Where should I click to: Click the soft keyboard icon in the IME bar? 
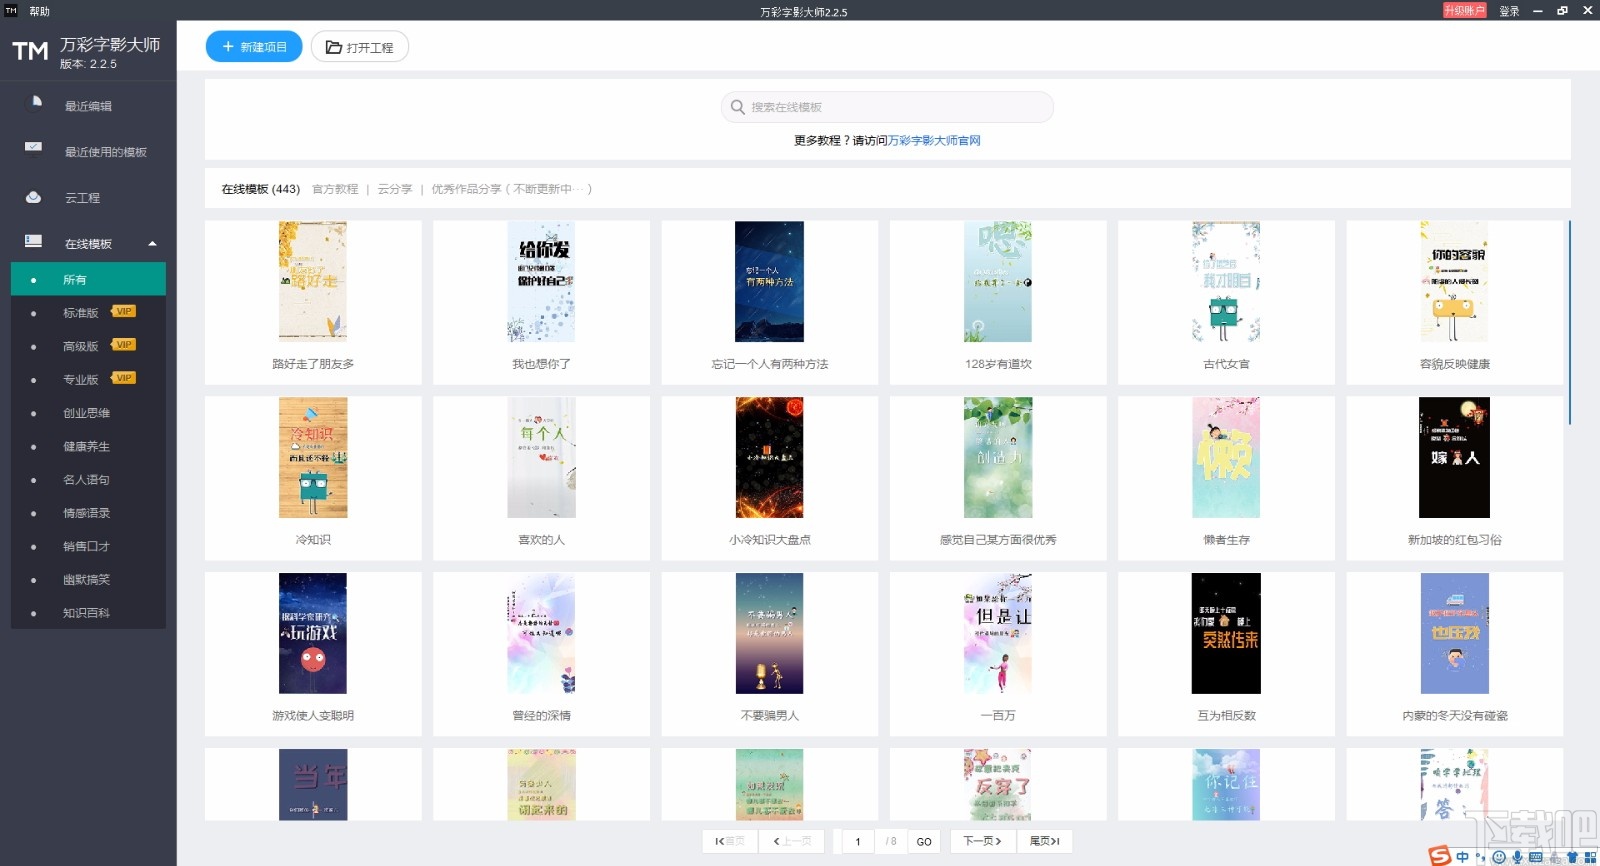pyautogui.click(x=1535, y=857)
